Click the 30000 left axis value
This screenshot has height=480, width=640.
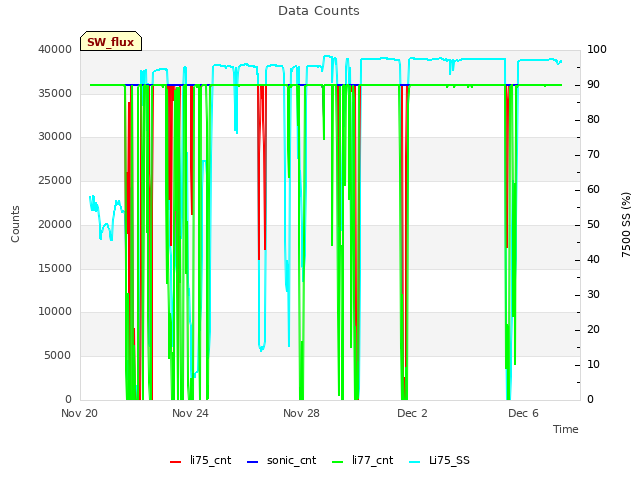tap(55, 137)
